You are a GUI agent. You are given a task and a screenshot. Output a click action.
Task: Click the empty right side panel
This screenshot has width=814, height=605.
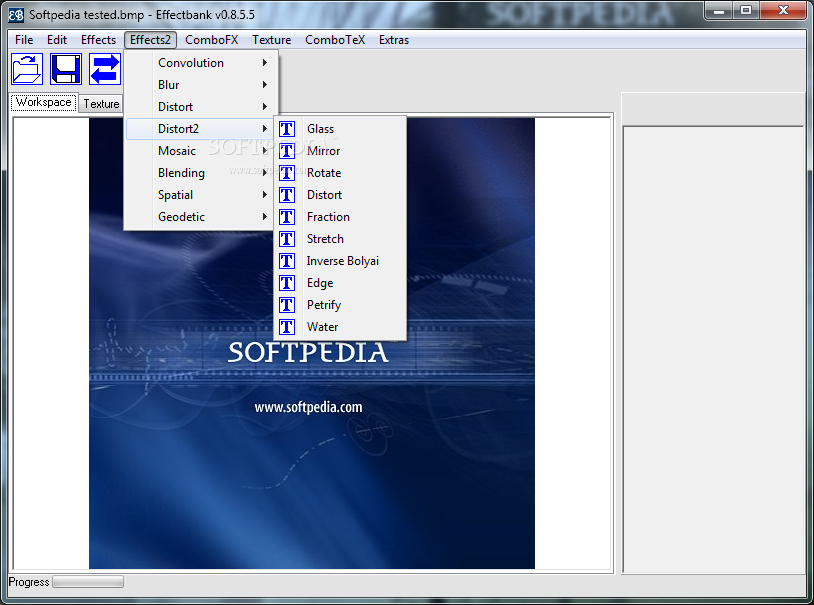point(714,349)
